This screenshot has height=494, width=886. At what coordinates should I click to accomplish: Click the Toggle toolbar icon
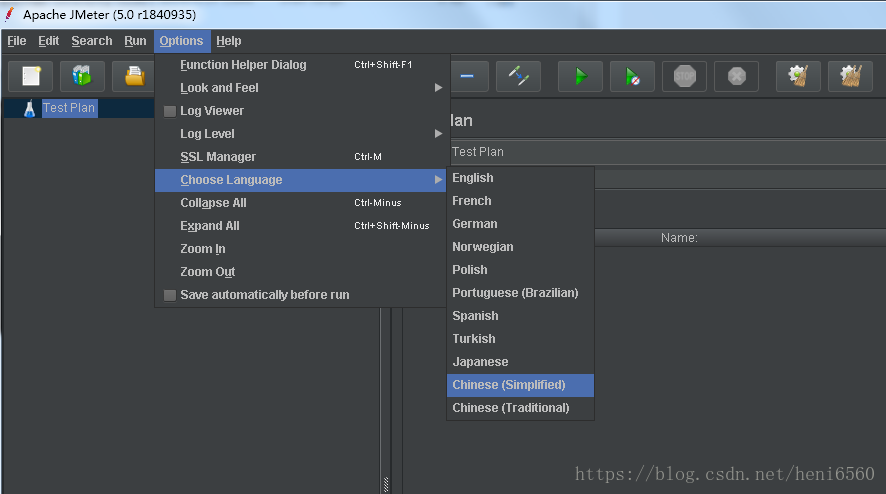pos(518,76)
